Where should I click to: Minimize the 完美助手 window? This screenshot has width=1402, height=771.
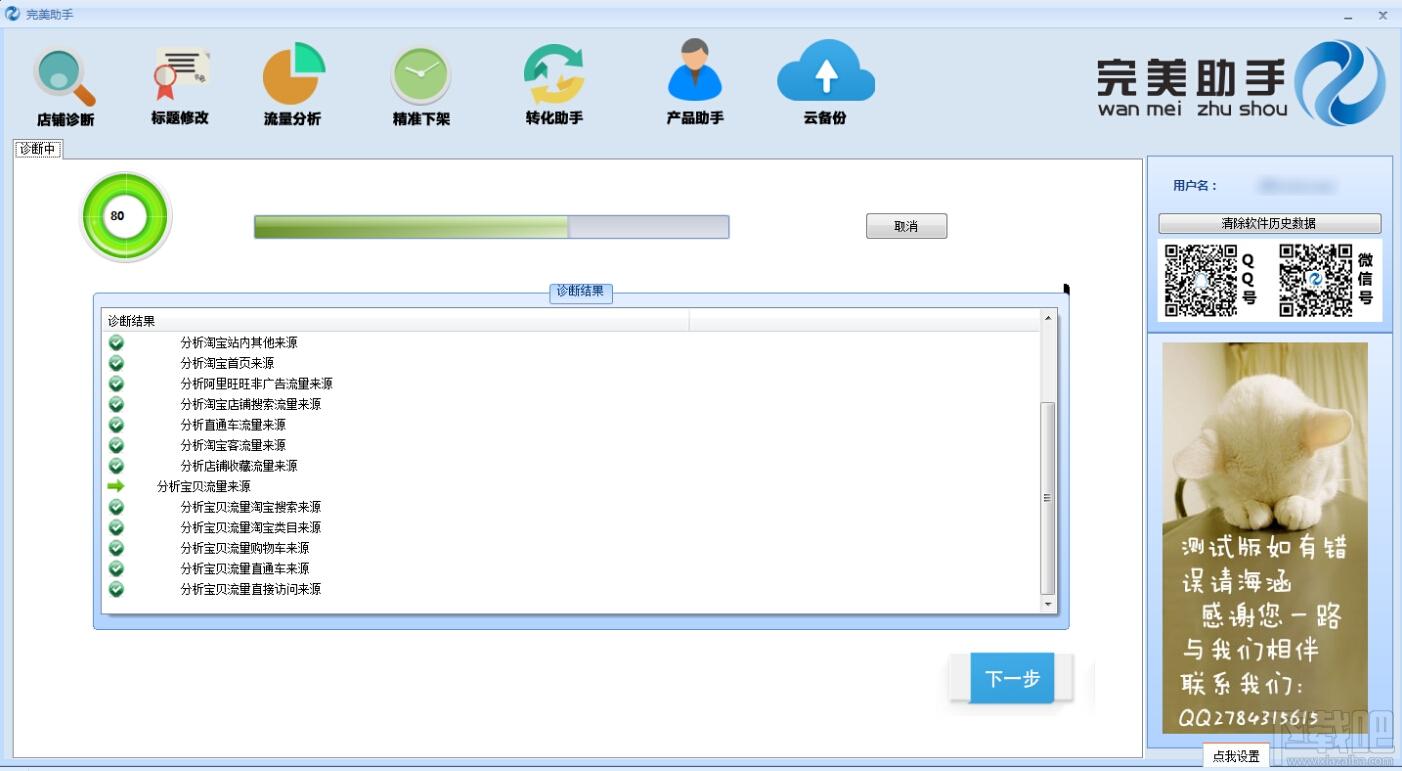coord(1348,16)
